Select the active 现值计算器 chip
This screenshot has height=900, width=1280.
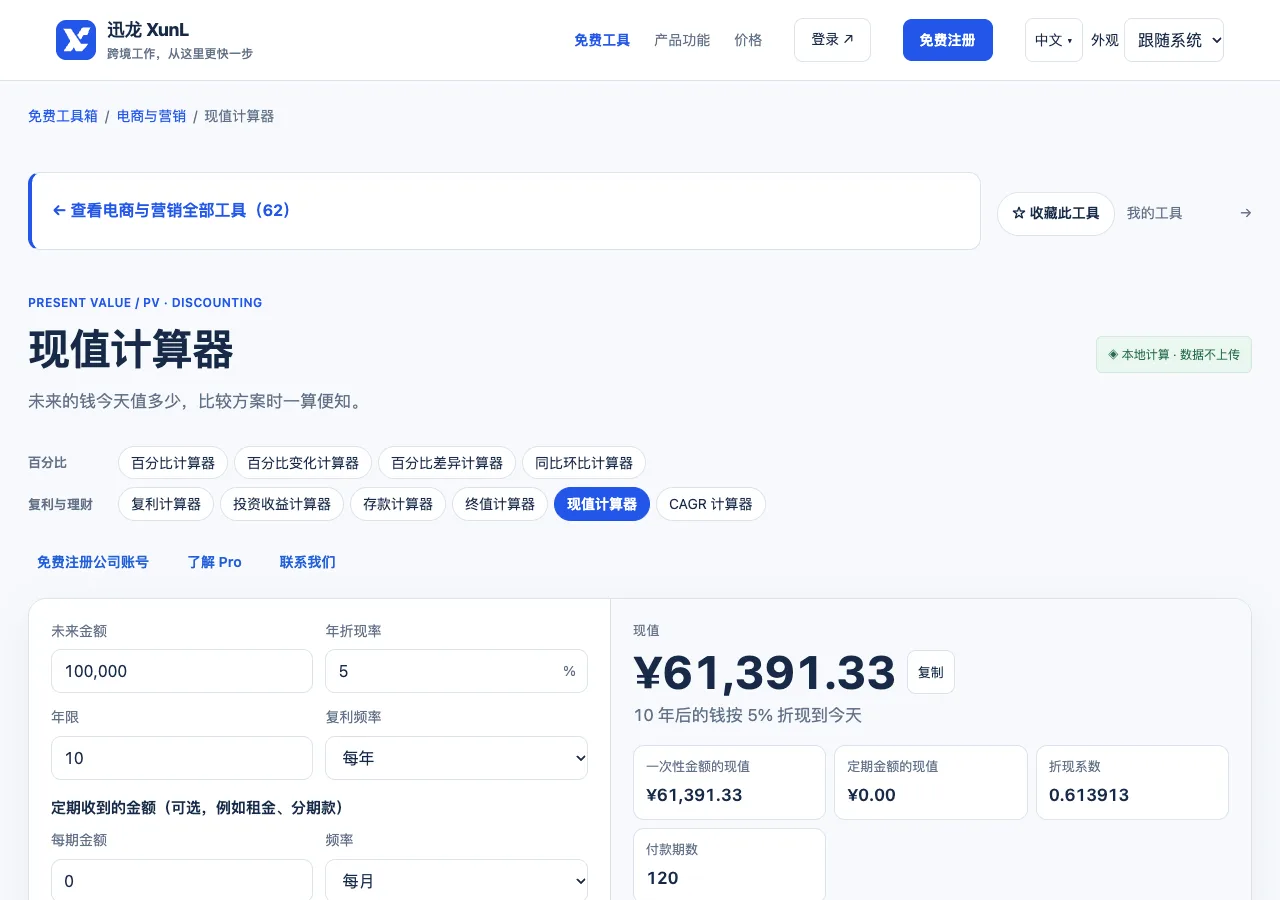click(x=602, y=504)
